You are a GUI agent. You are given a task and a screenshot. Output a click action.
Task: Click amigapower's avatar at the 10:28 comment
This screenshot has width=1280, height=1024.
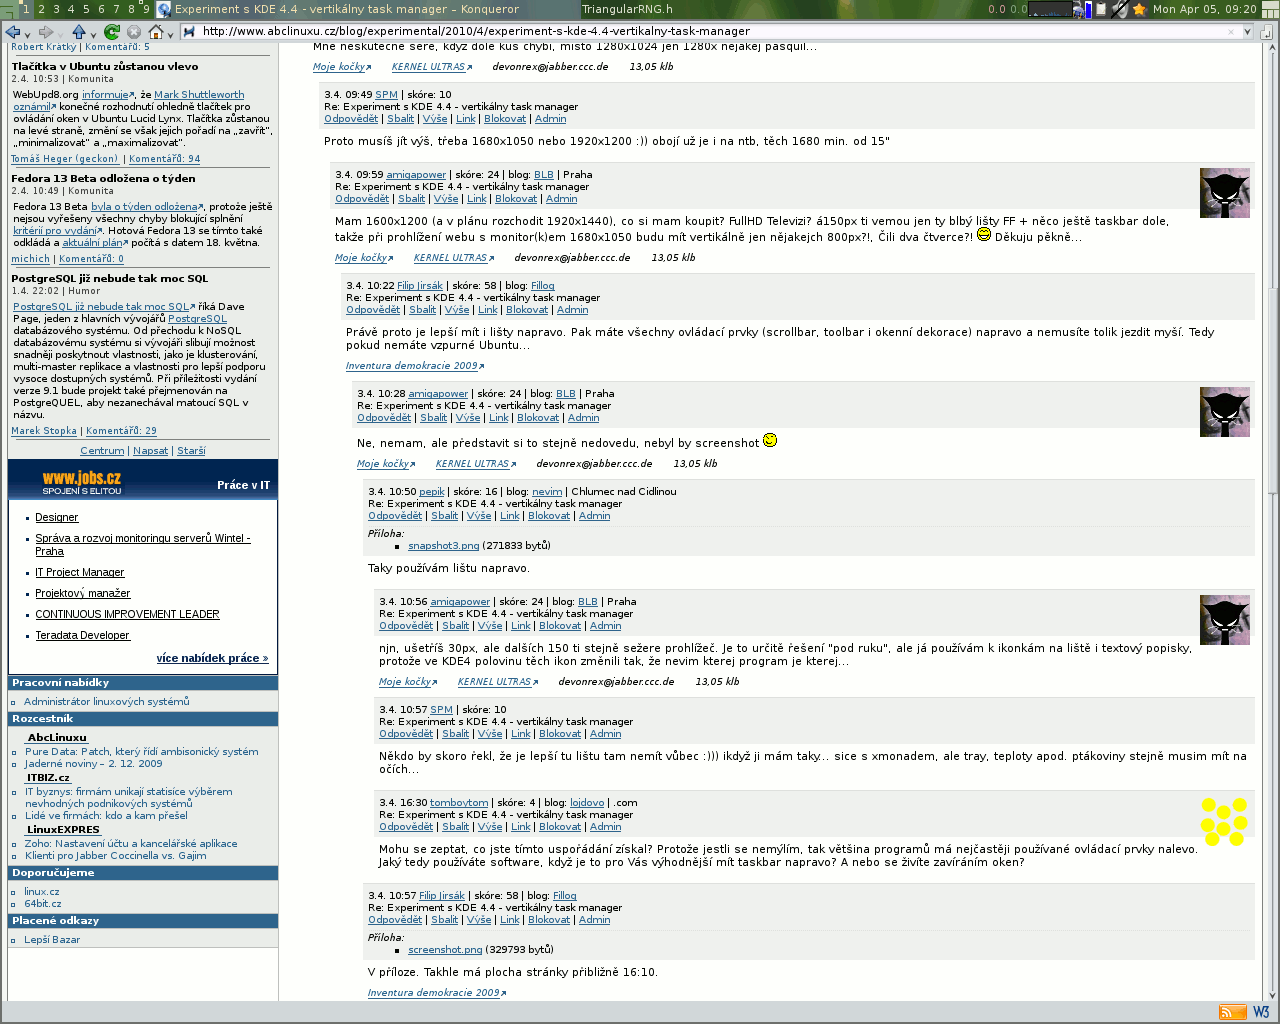(1224, 412)
